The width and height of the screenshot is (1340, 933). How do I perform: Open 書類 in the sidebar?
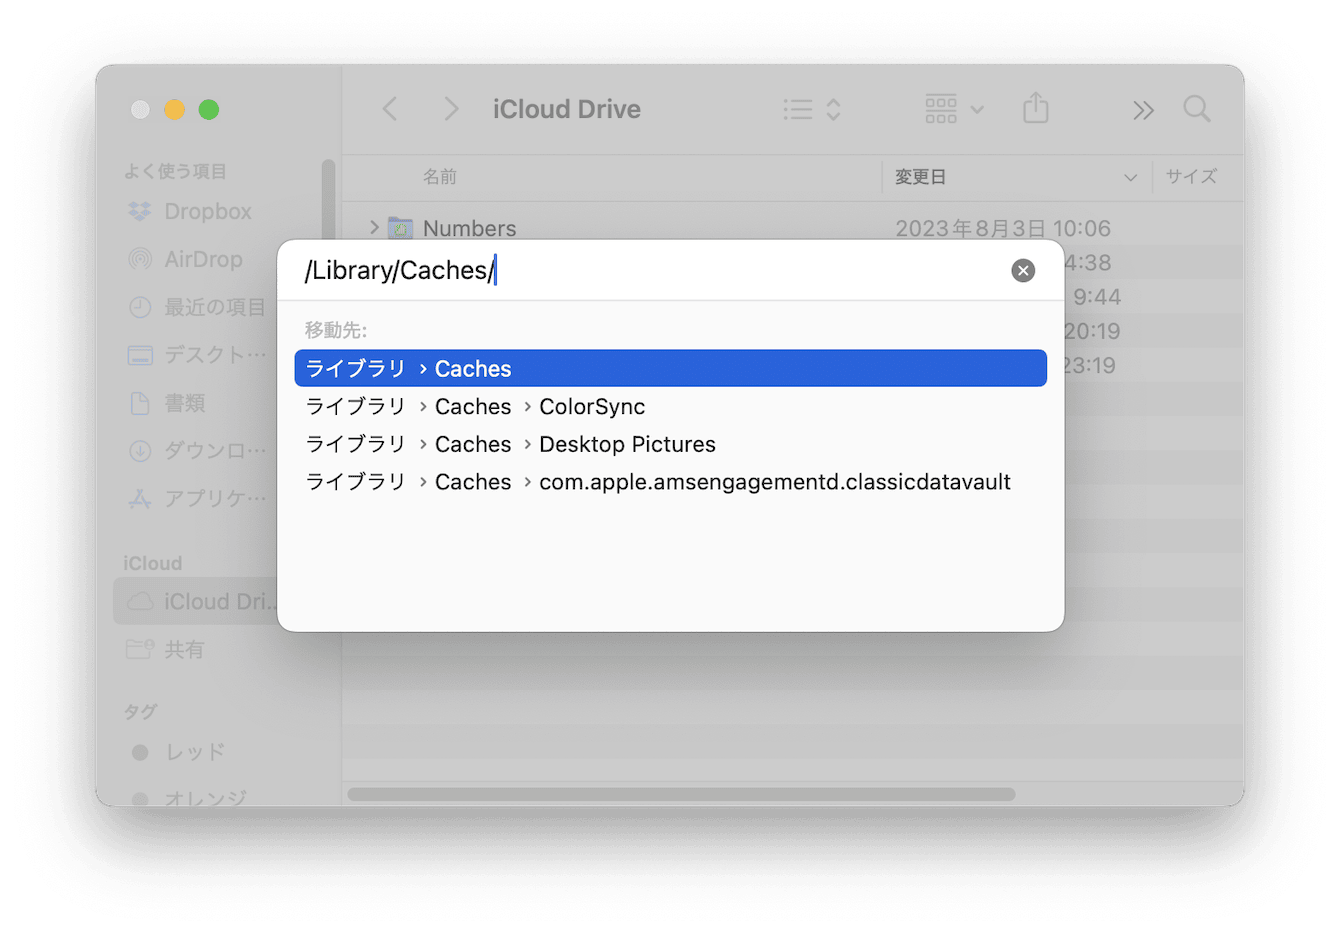point(167,403)
